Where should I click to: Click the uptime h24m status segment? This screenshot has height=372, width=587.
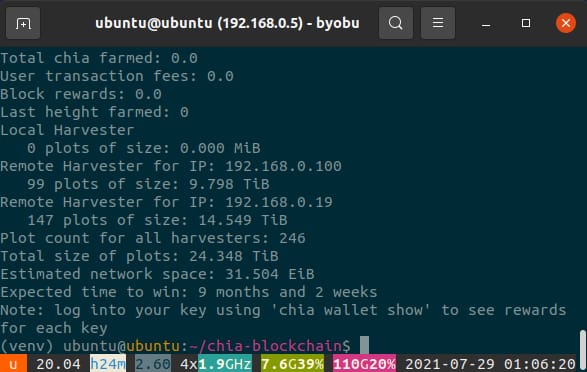click(108, 364)
